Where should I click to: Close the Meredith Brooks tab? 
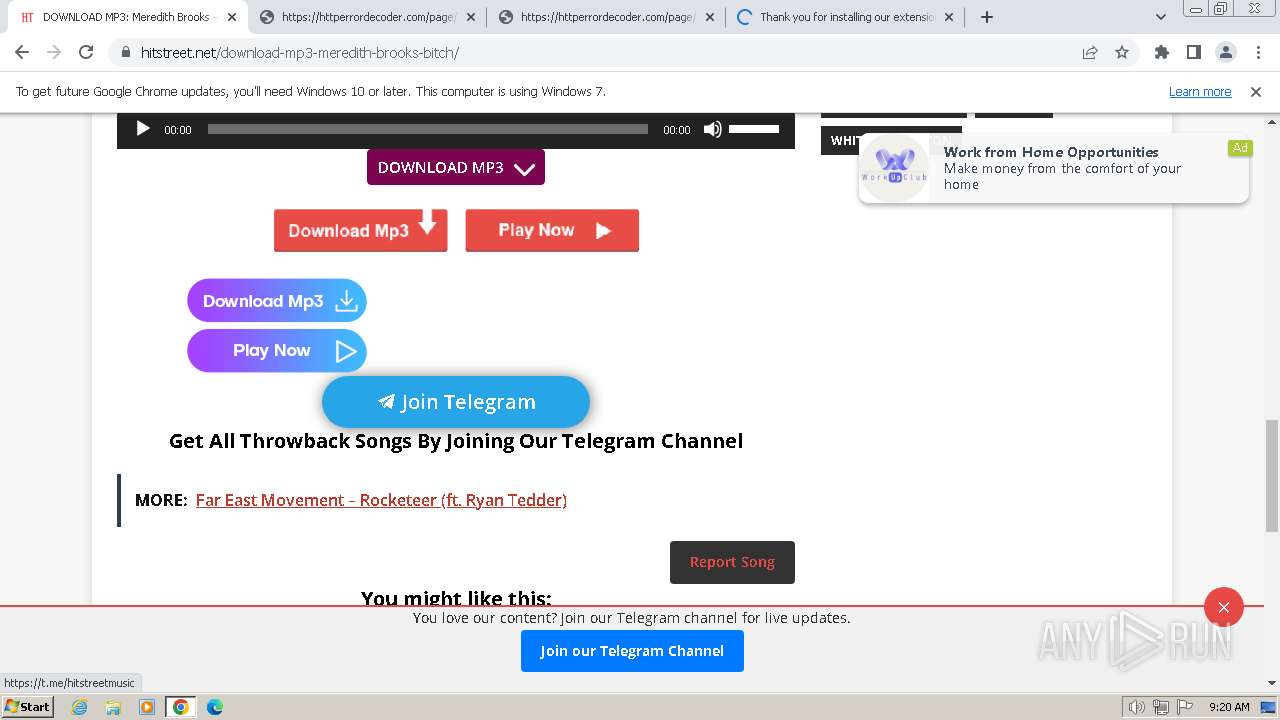[x=232, y=17]
